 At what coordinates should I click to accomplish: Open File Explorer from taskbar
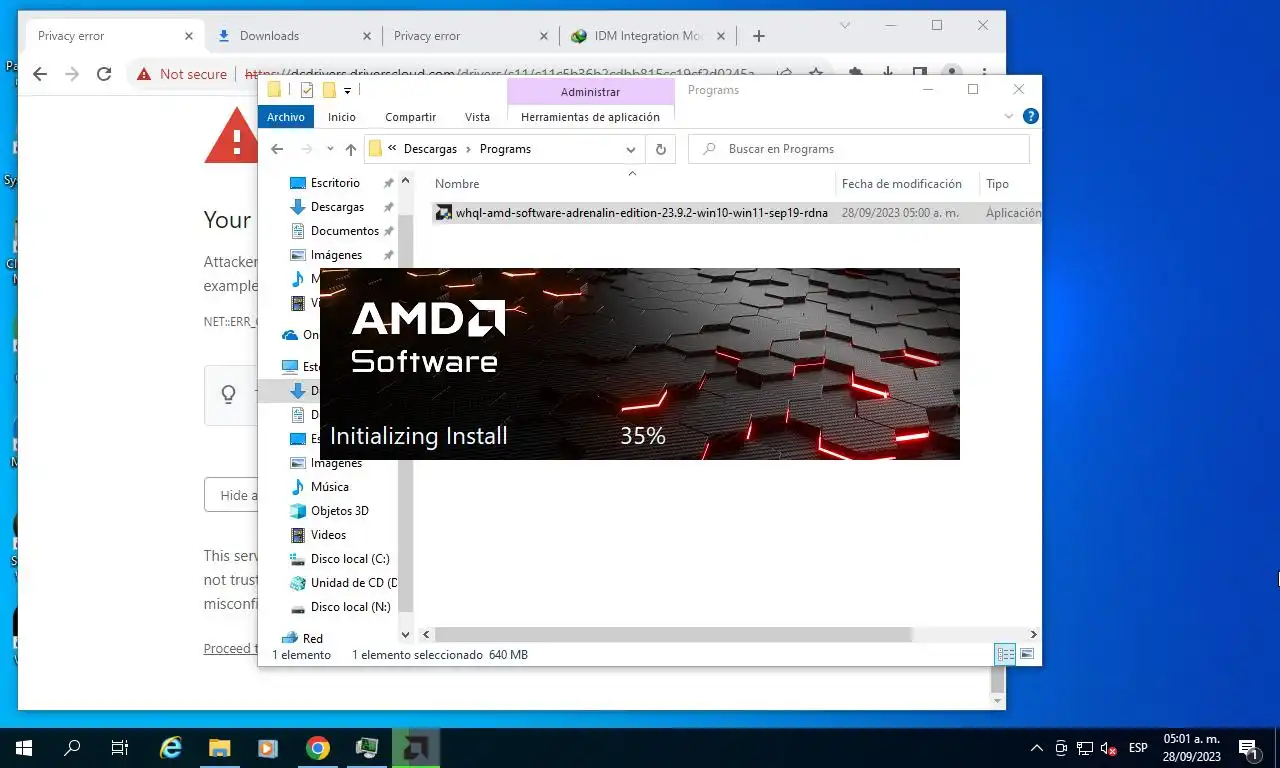pyautogui.click(x=219, y=748)
